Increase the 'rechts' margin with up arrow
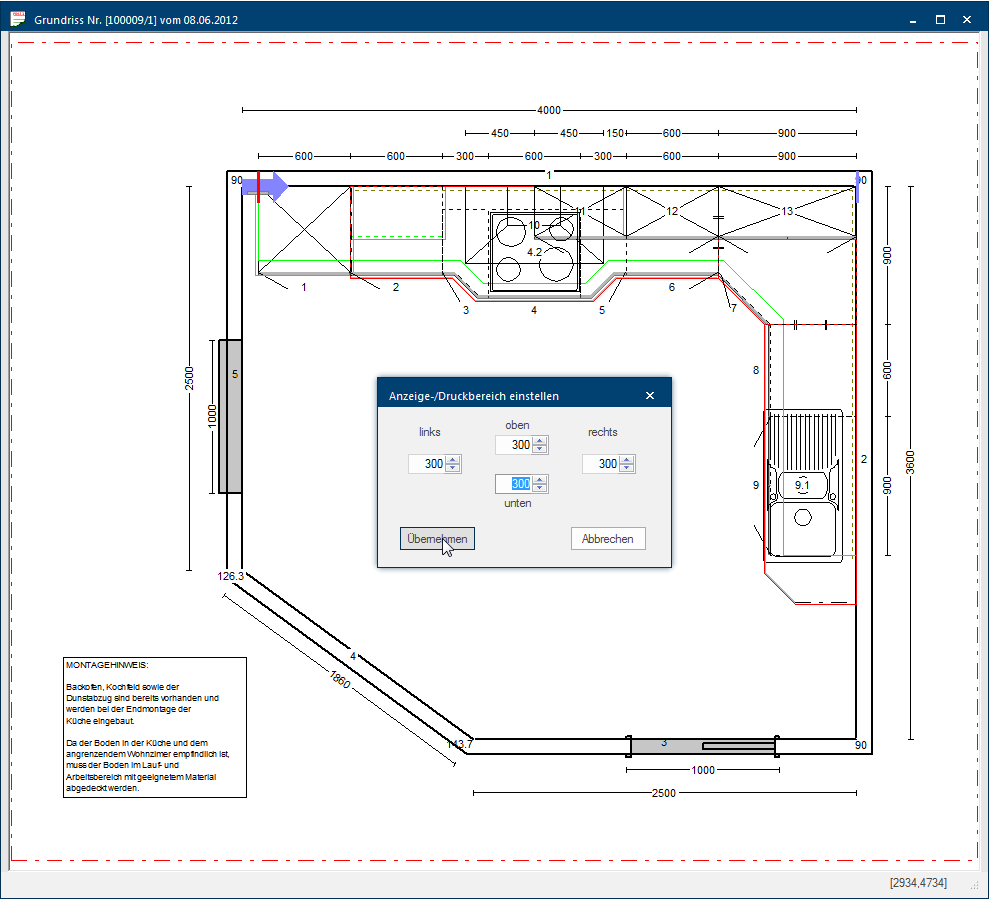The height and width of the screenshot is (899, 989). point(627,460)
